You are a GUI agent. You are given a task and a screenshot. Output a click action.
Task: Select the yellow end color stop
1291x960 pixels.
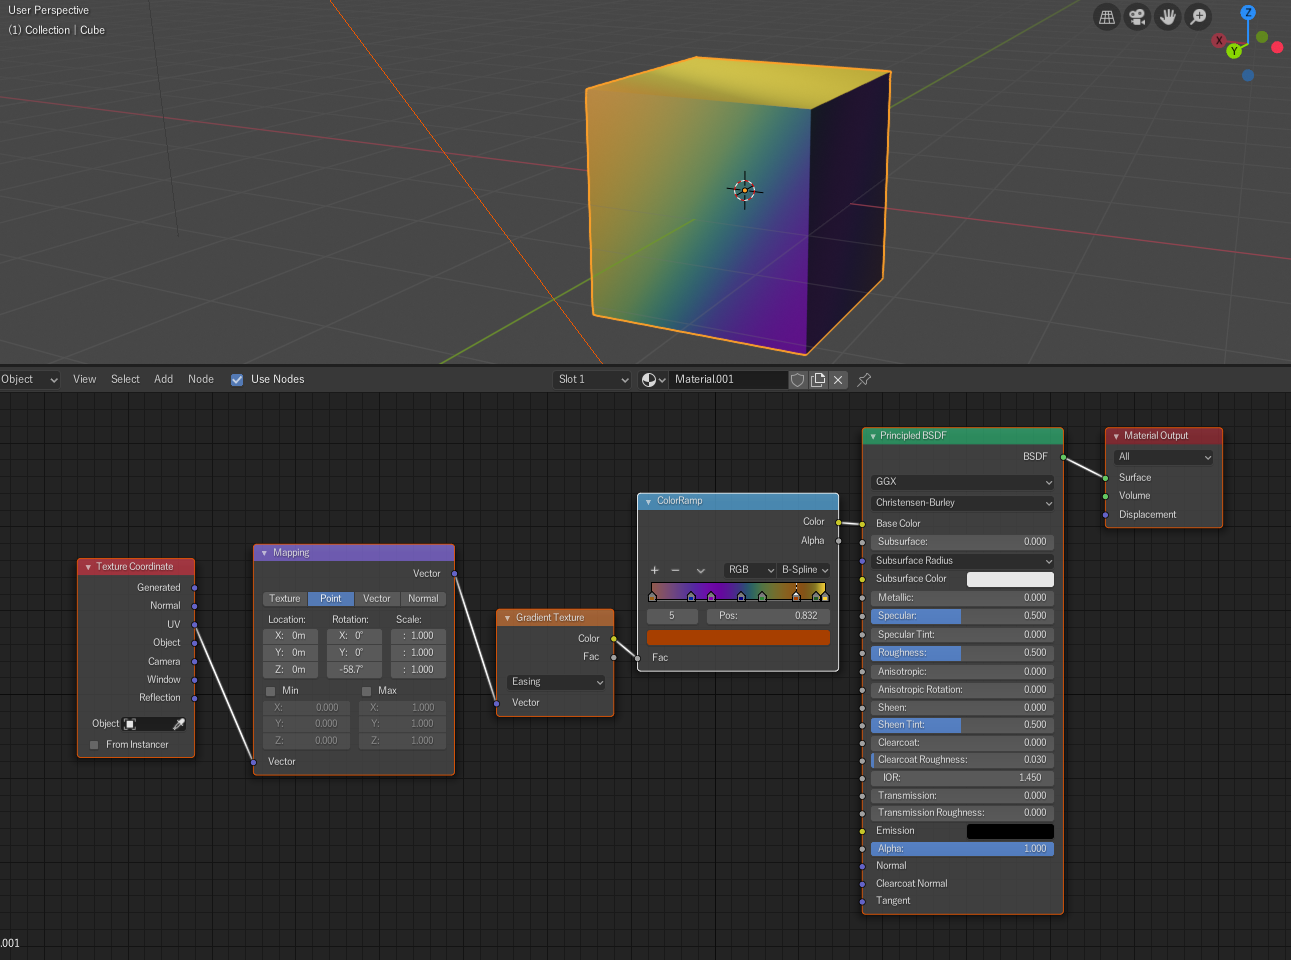(825, 596)
